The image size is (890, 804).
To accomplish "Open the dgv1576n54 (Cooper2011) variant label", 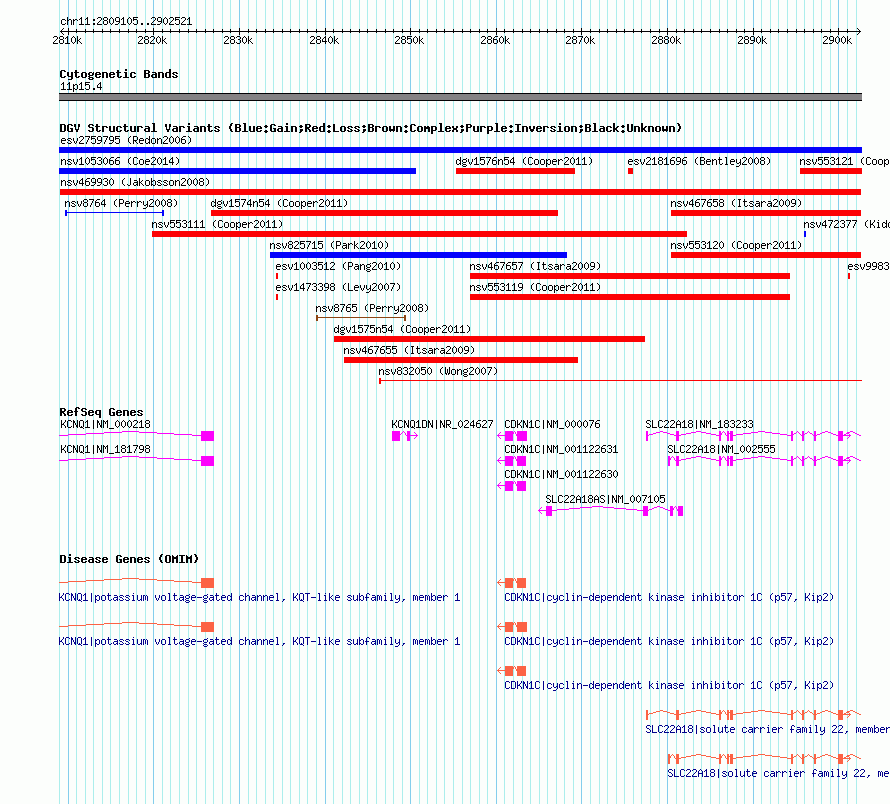I will 524,161.
